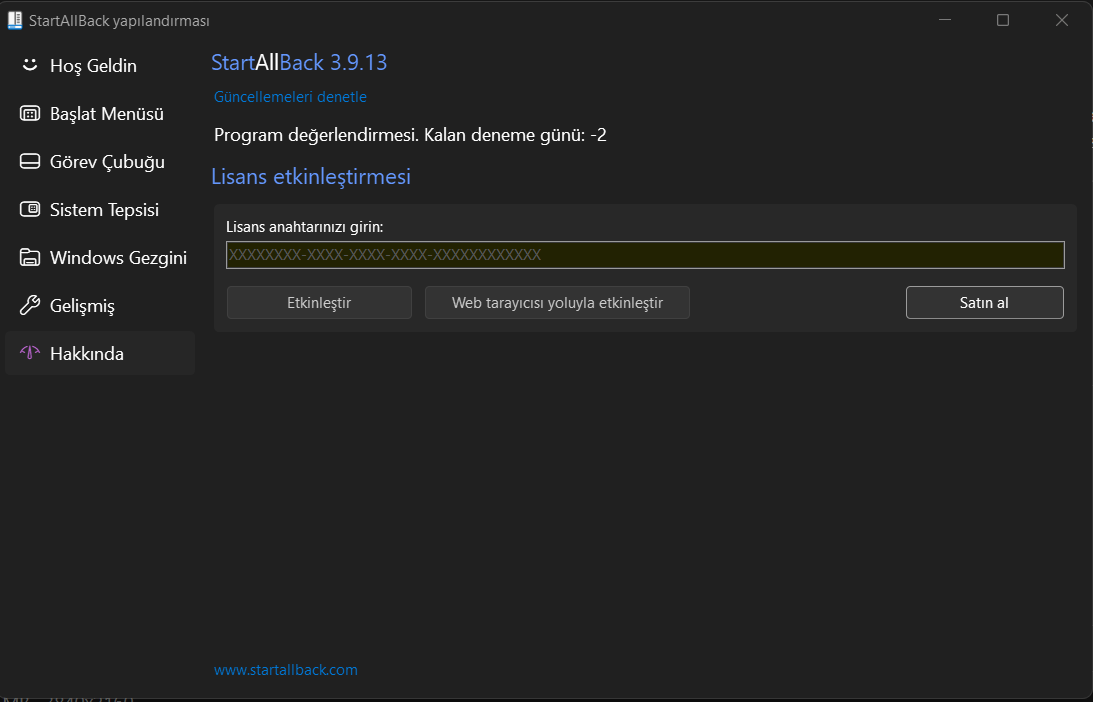Click the smiley icon beside Hoş Geldin

[x=29, y=65]
